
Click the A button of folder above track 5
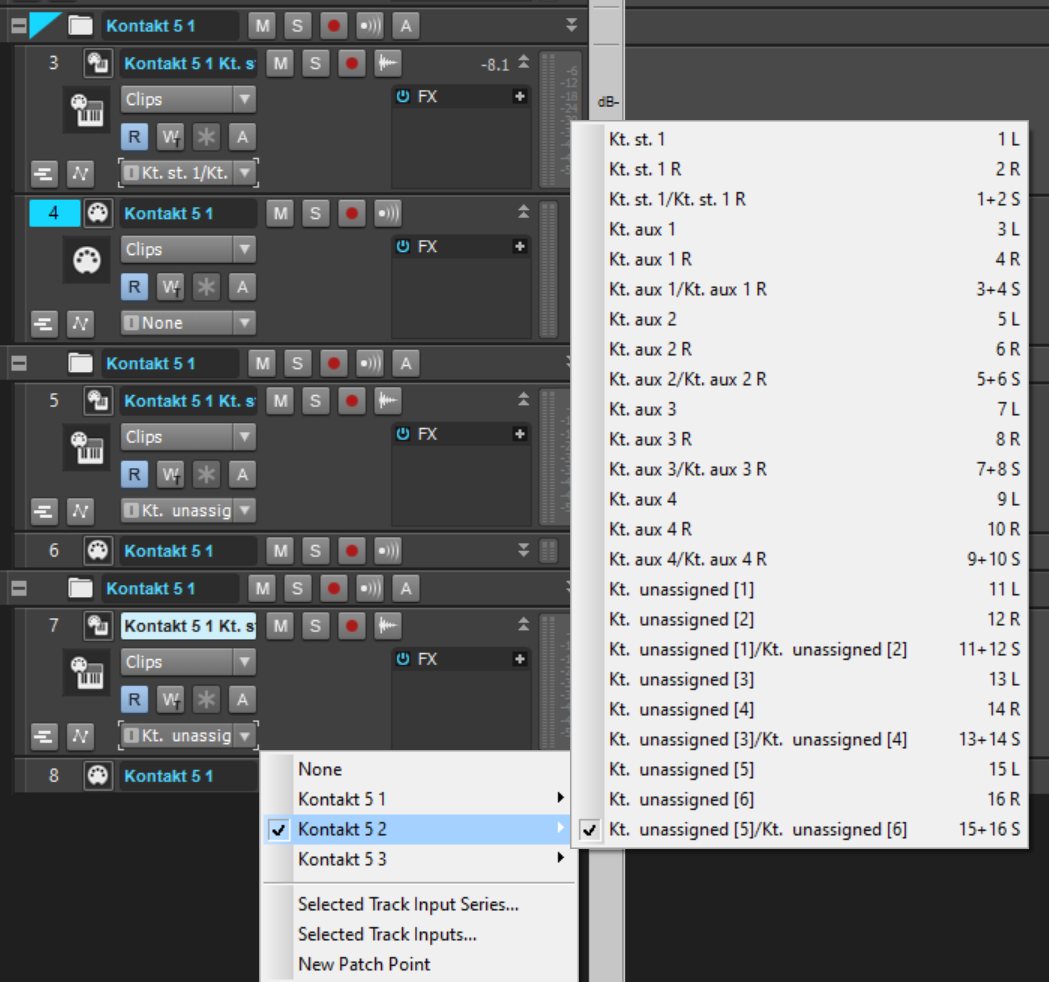point(405,363)
